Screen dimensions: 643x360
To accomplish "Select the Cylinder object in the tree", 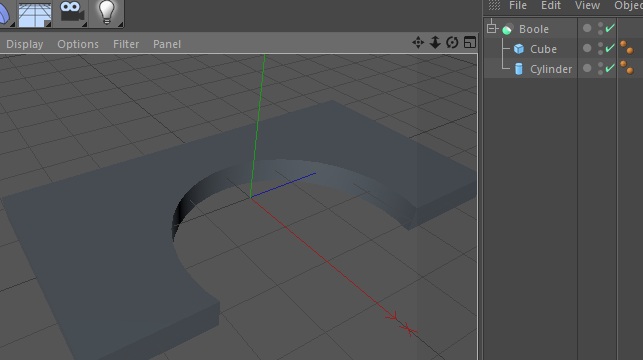I will [x=551, y=69].
